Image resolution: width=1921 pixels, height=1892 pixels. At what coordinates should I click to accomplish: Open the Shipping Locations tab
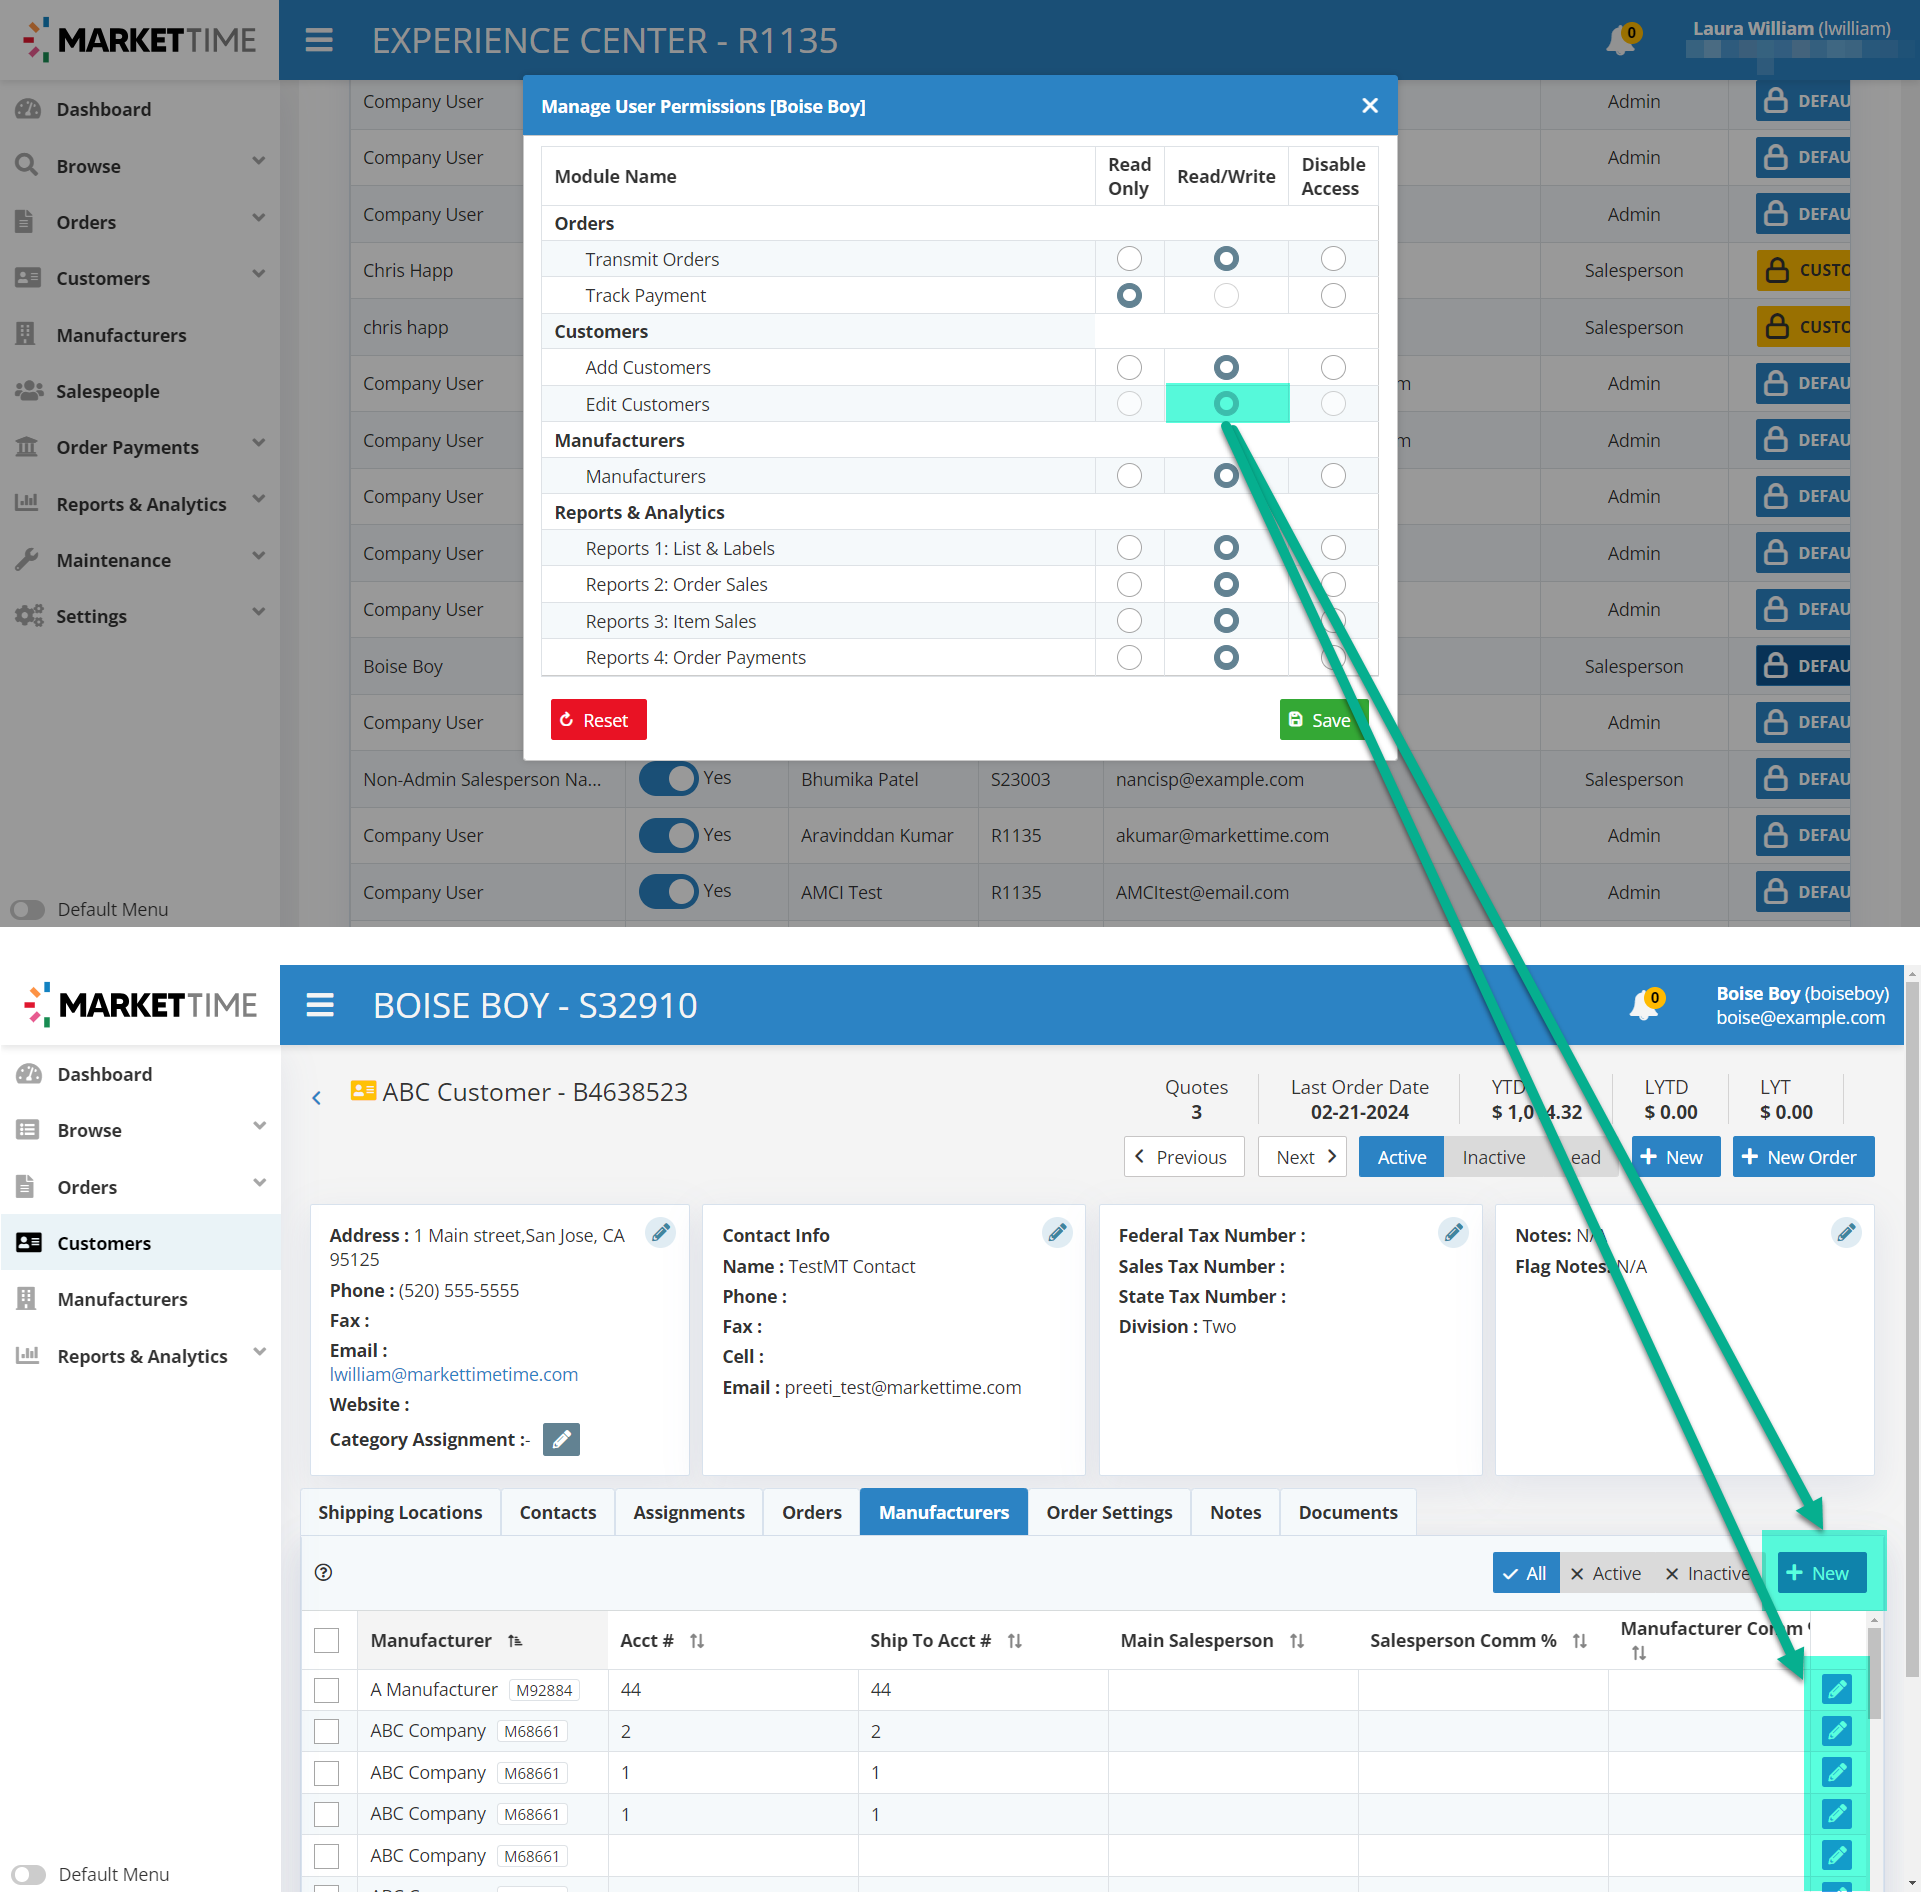400,1512
